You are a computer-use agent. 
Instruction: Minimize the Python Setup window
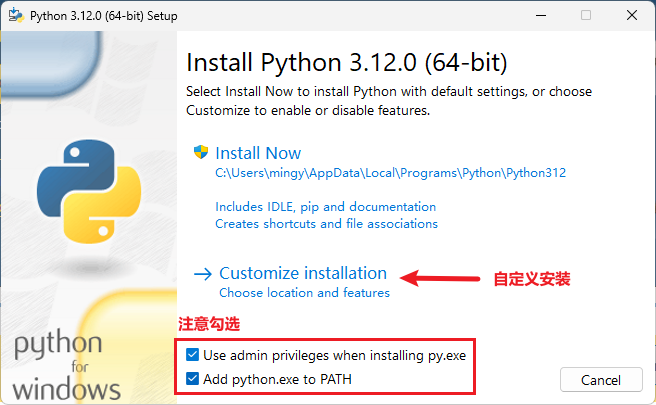pyautogui.click(x=539, y=16)
